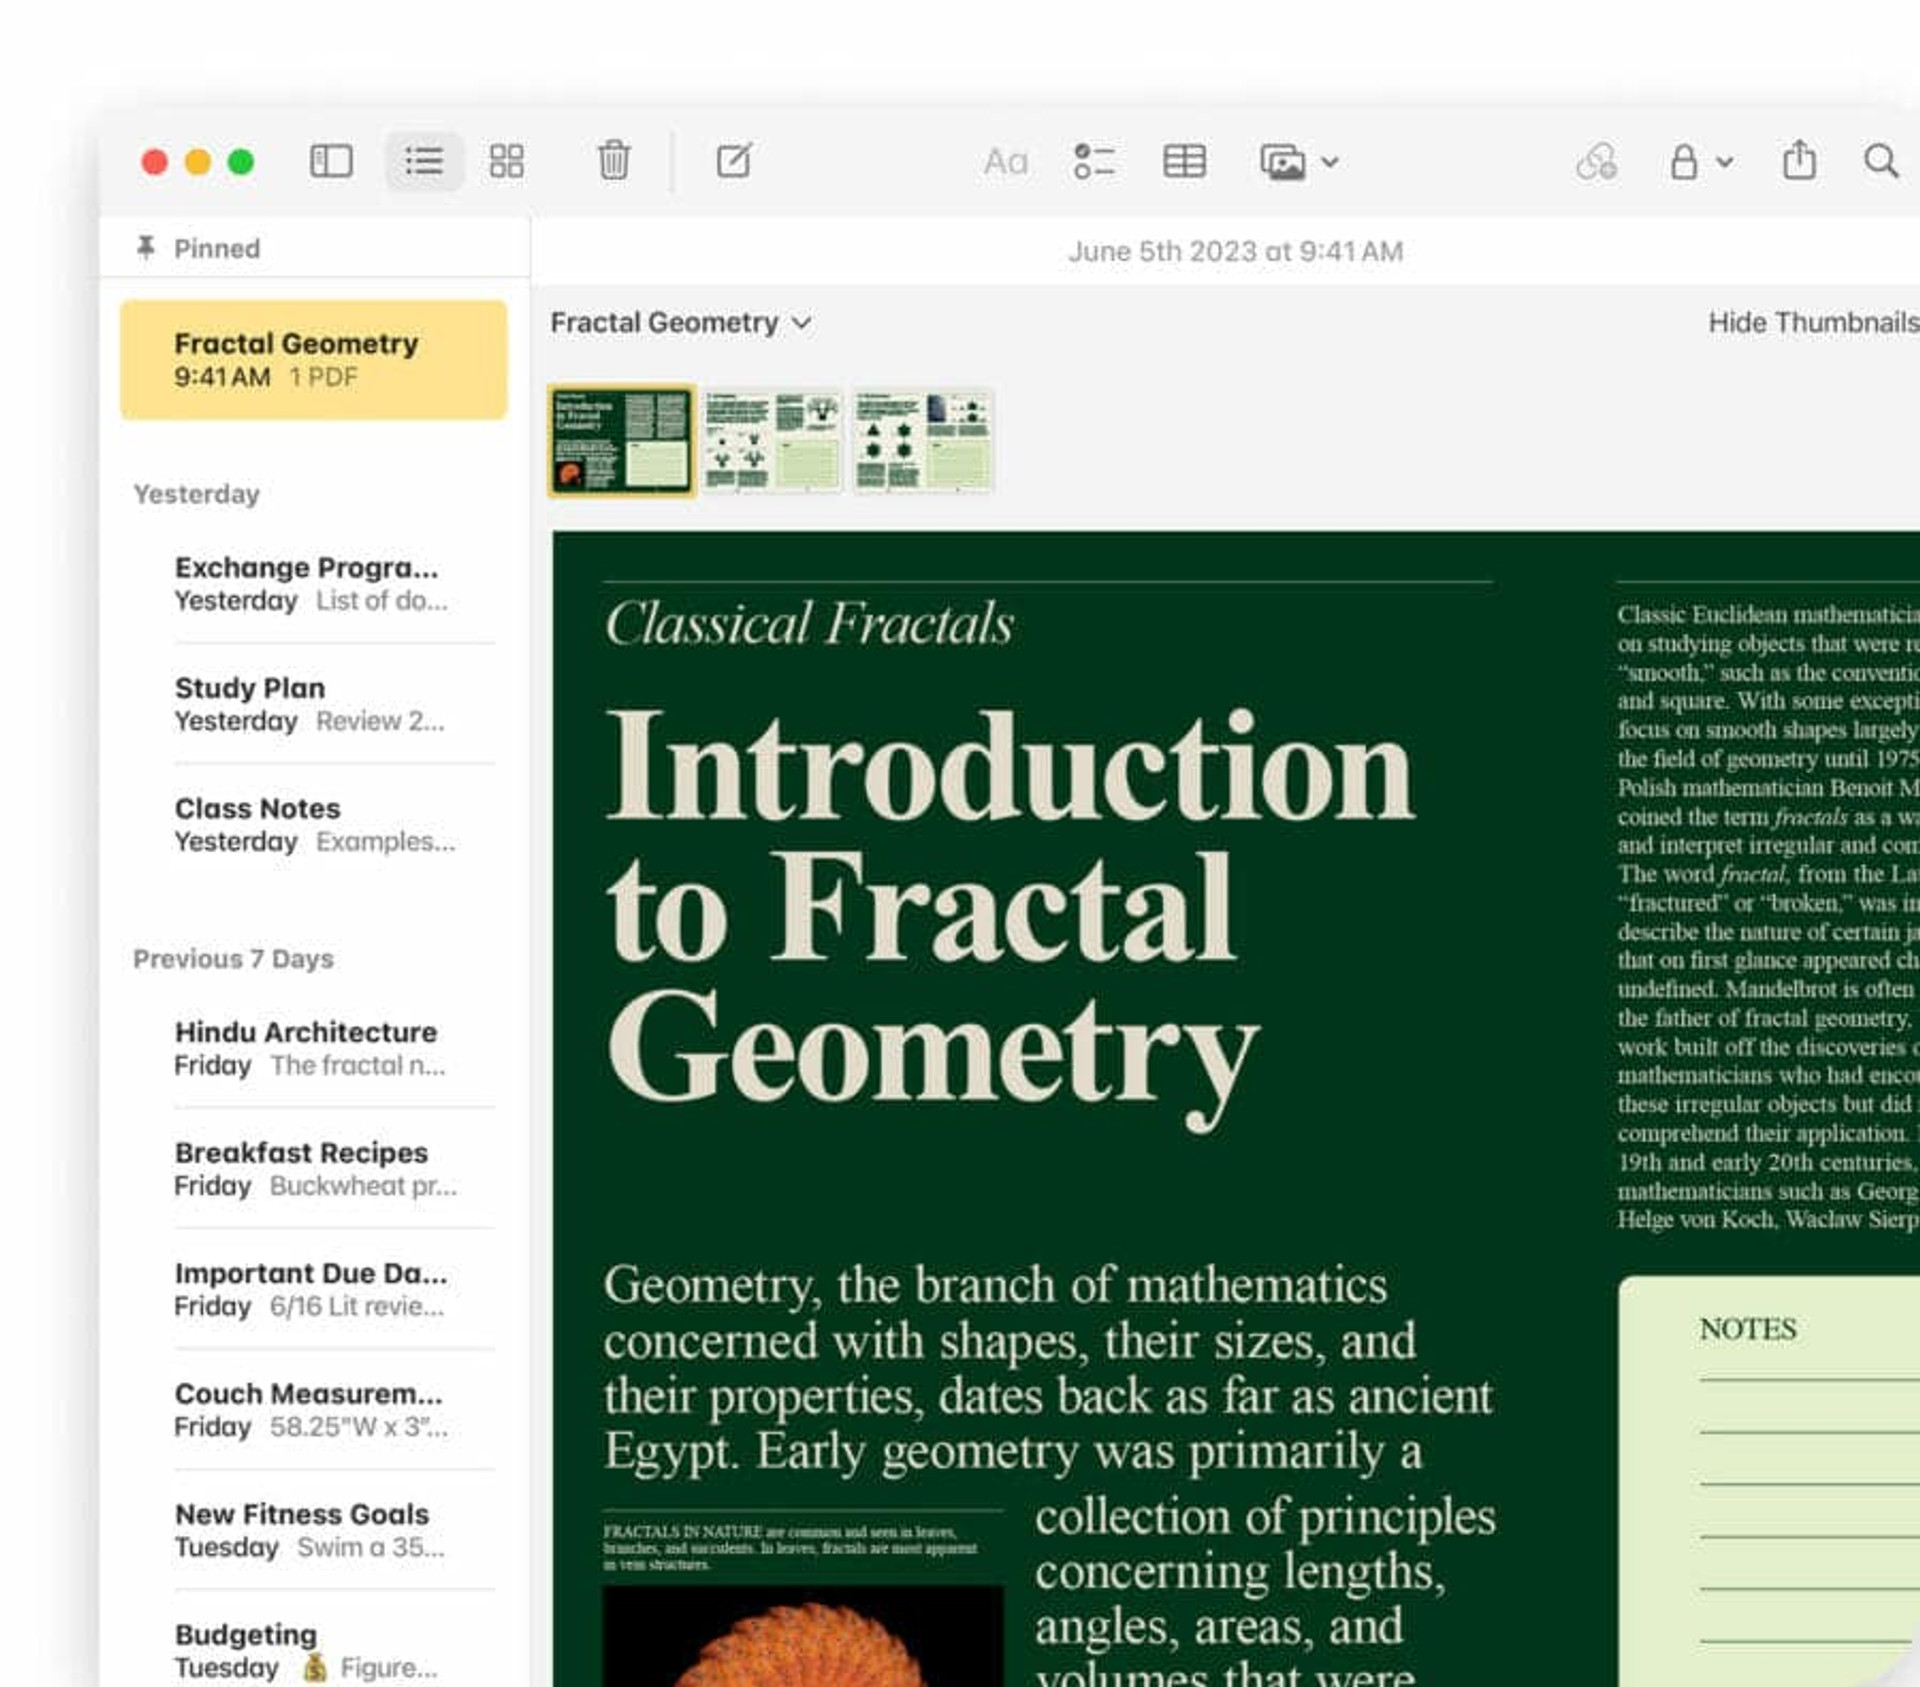Click the NOTES box in PDF
Screen dimensions: 1920x1687
[1770, 1480]
